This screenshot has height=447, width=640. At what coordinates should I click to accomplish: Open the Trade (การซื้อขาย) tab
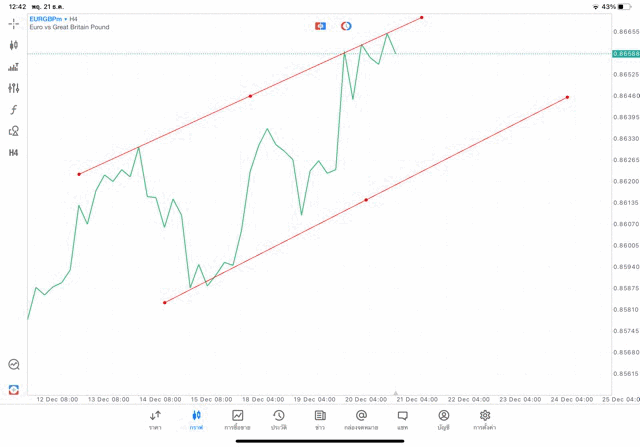(237, 420)
